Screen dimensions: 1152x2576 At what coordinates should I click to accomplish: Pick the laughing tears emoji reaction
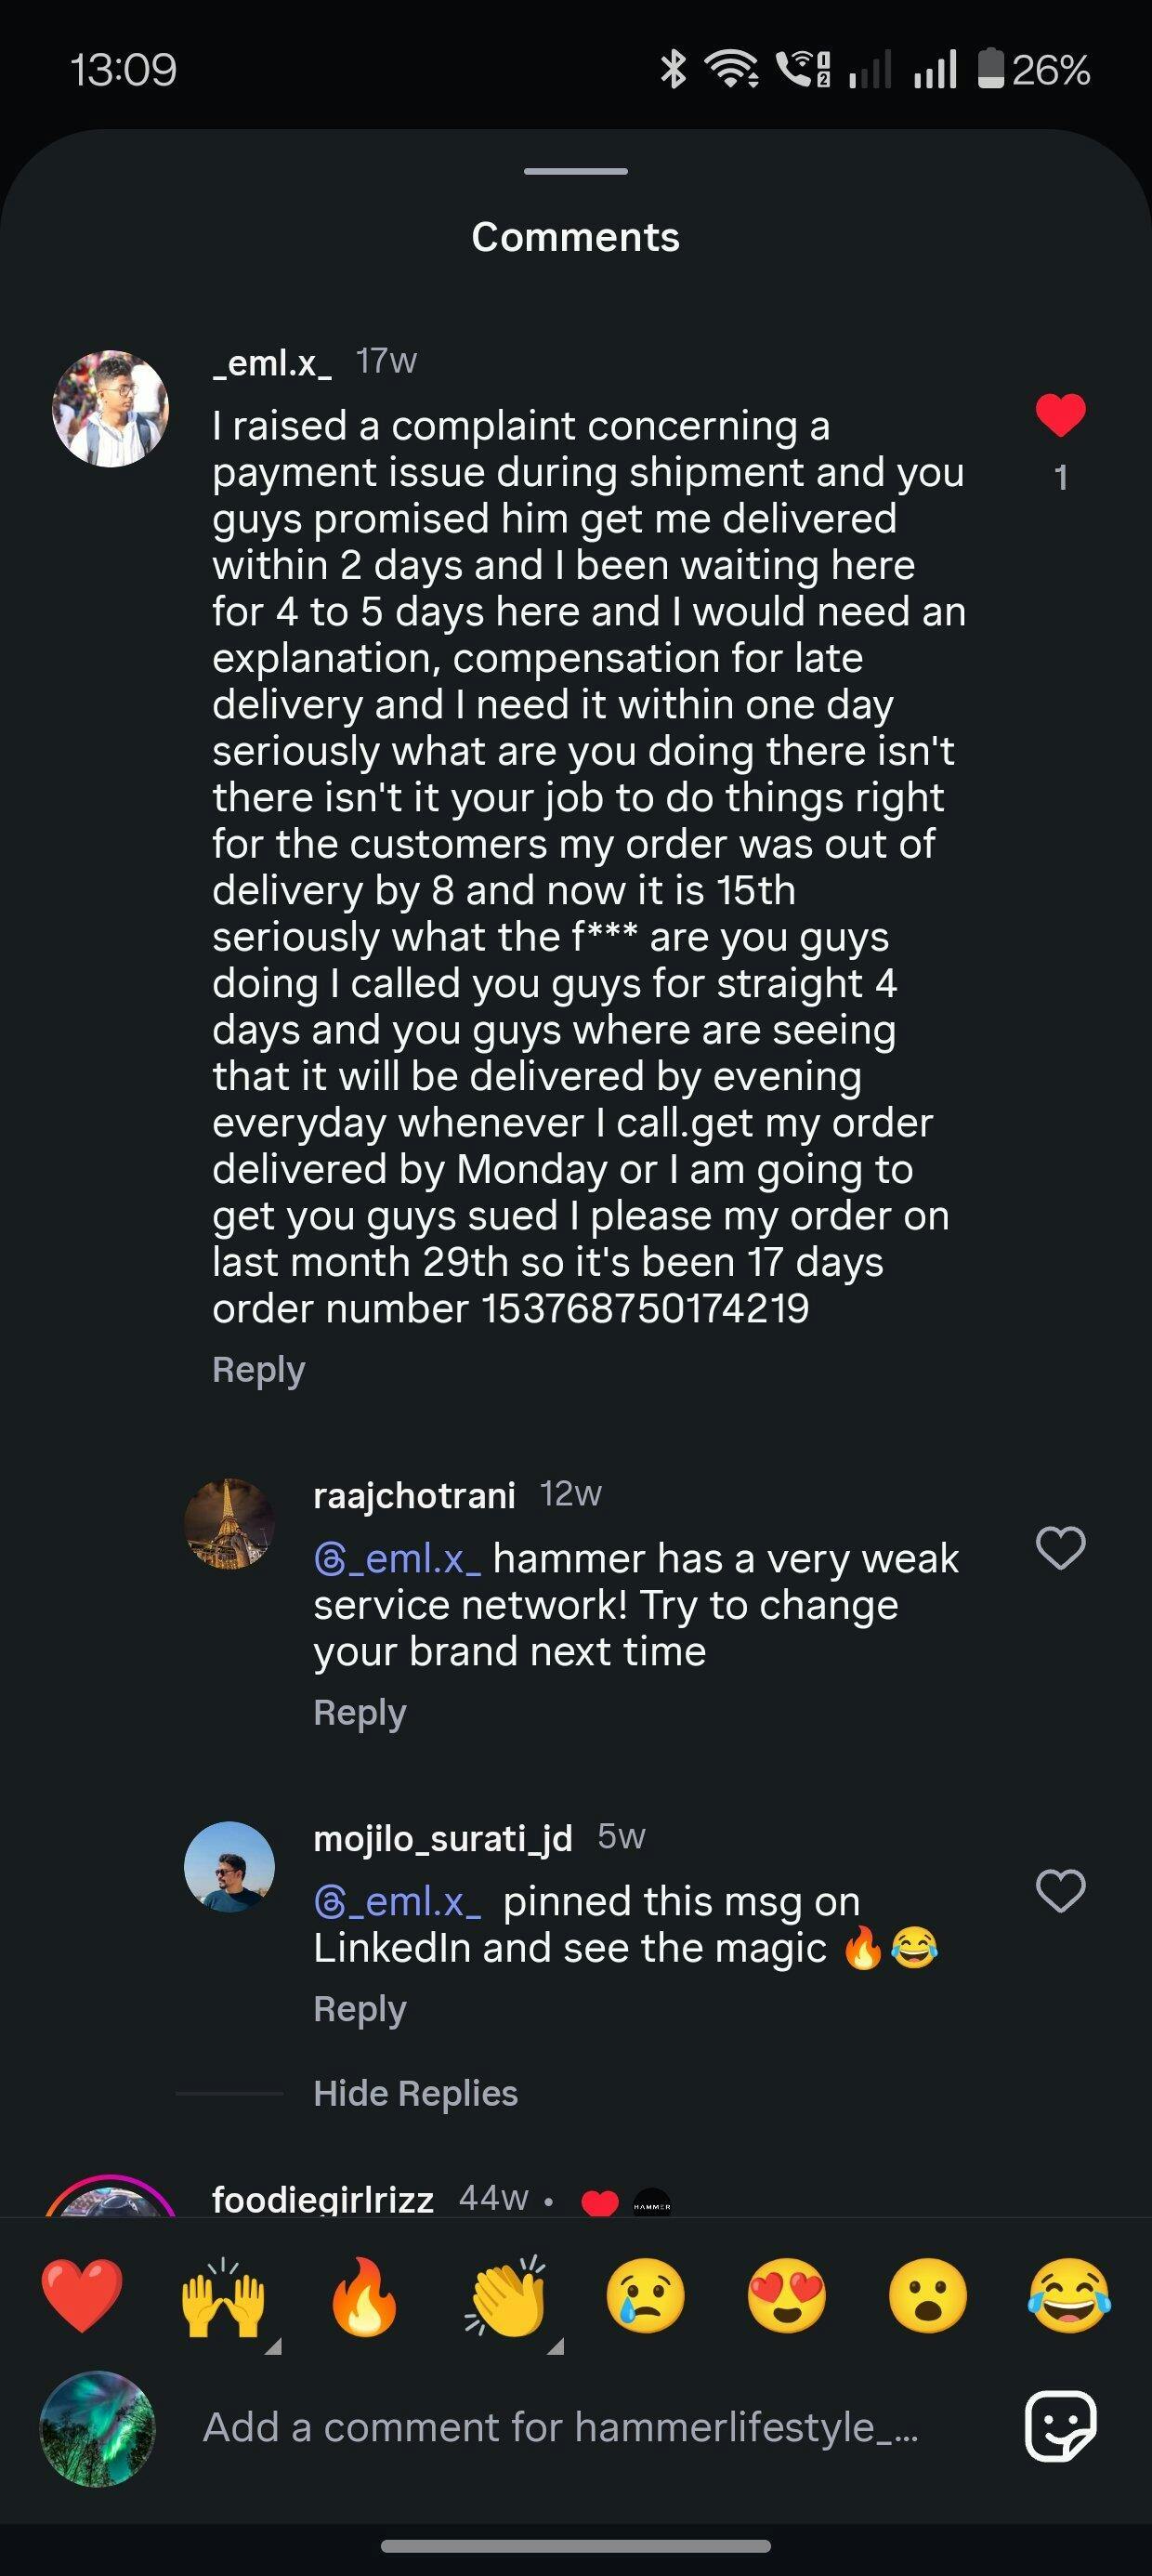click(1068, 2296)
